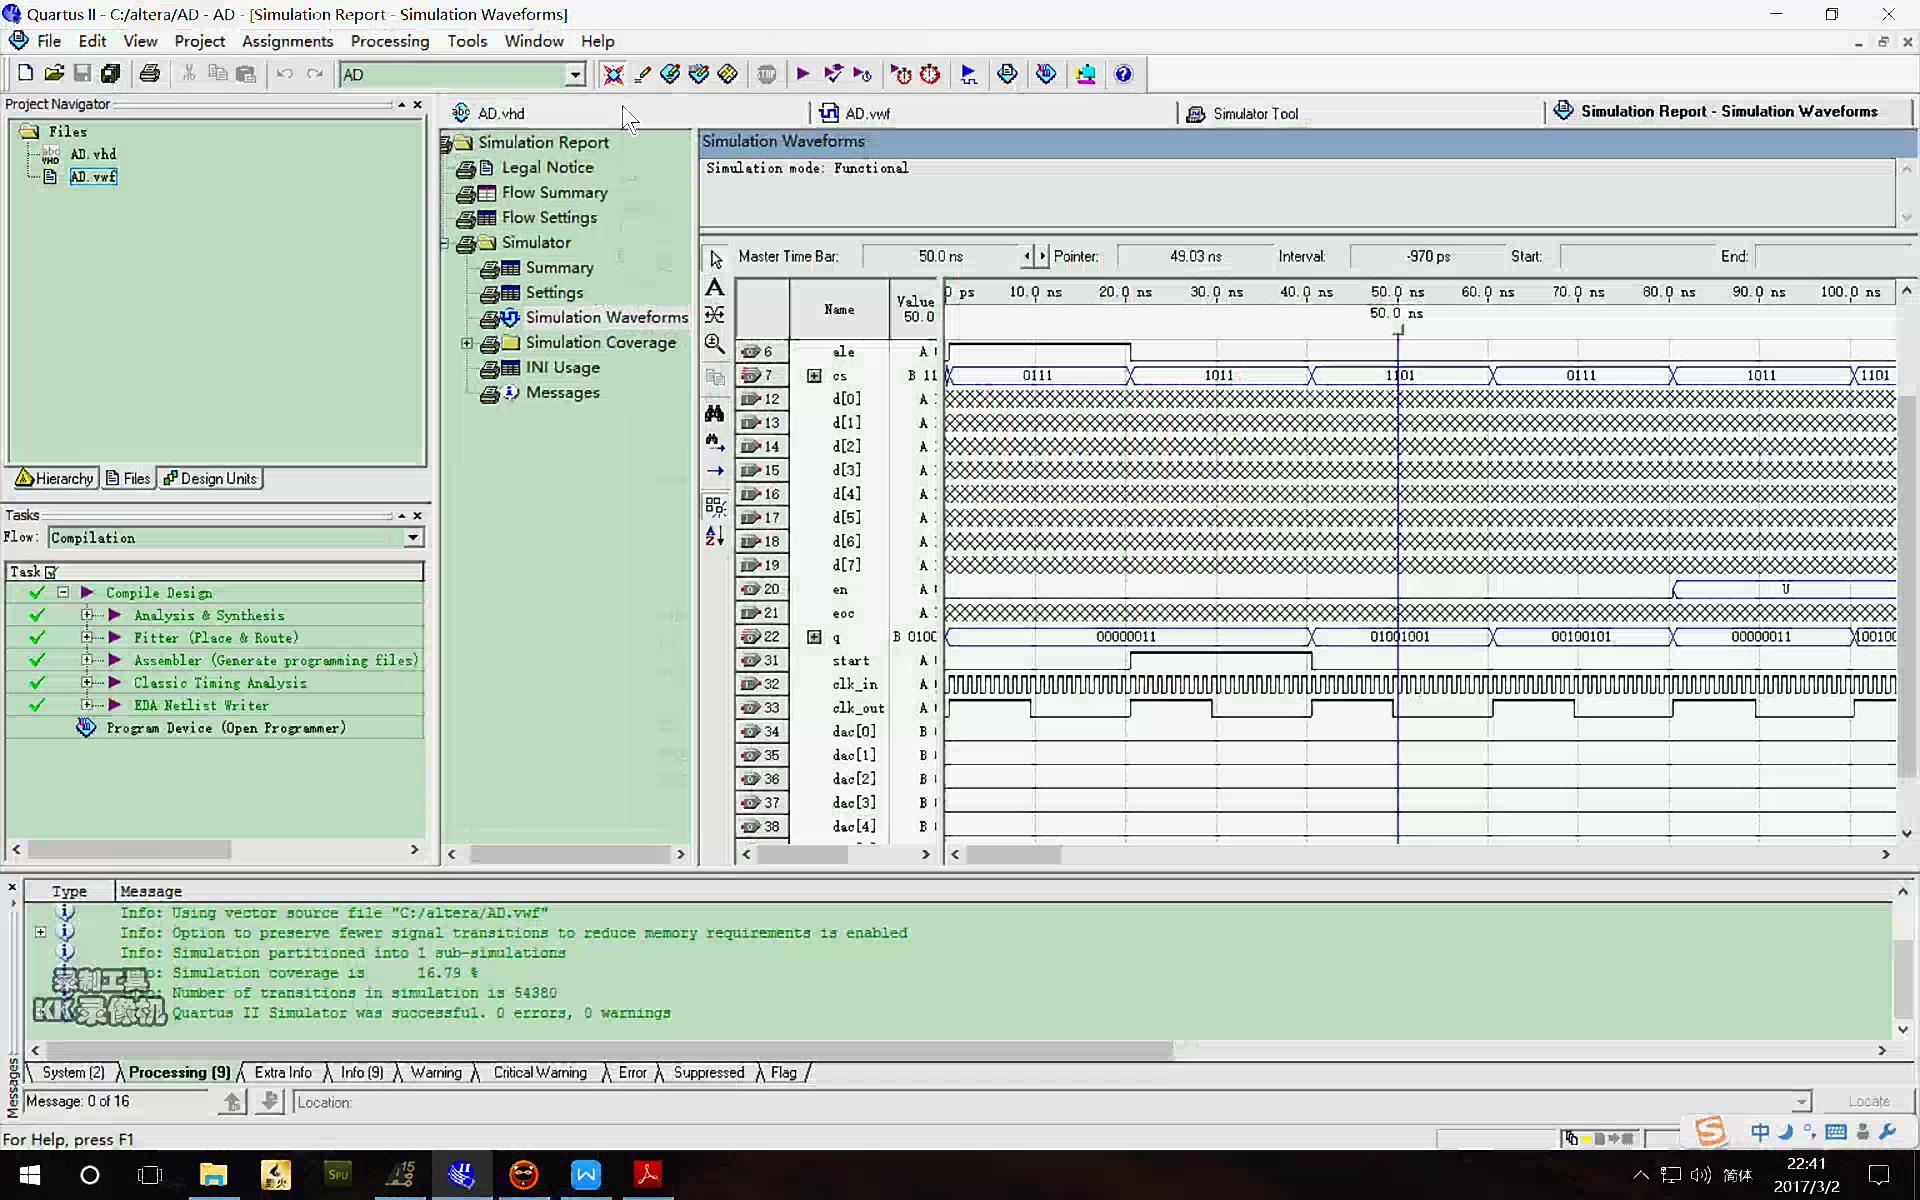Click the next message down arrow button
Image resolution: width=1920 pixels, height=1200 pixels.
[x=269, y=1102]
